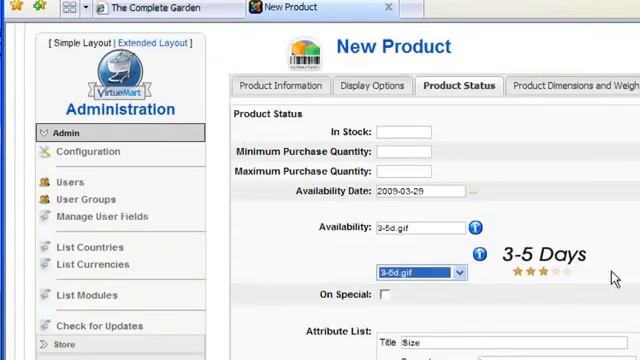Viewport: 640px width, 360px height.
Task: Open List Currencies
Action: point(93,264)
